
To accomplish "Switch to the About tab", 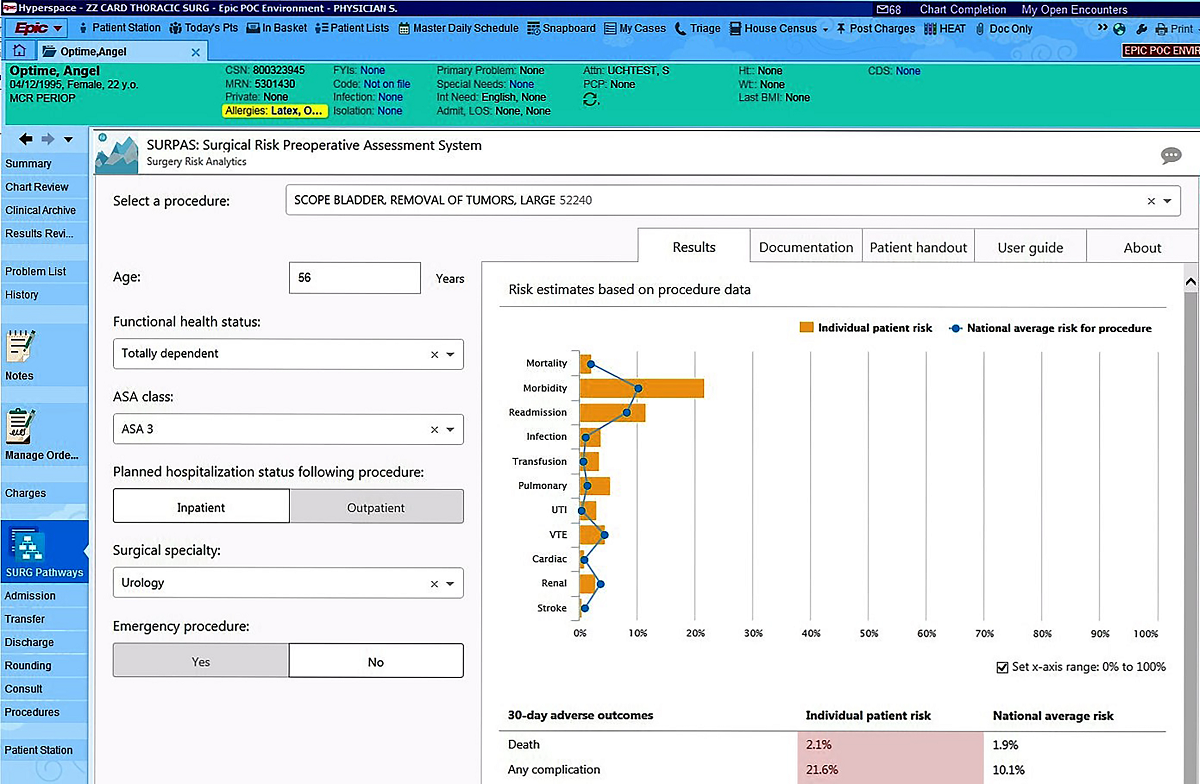I will coord(1142,247).
